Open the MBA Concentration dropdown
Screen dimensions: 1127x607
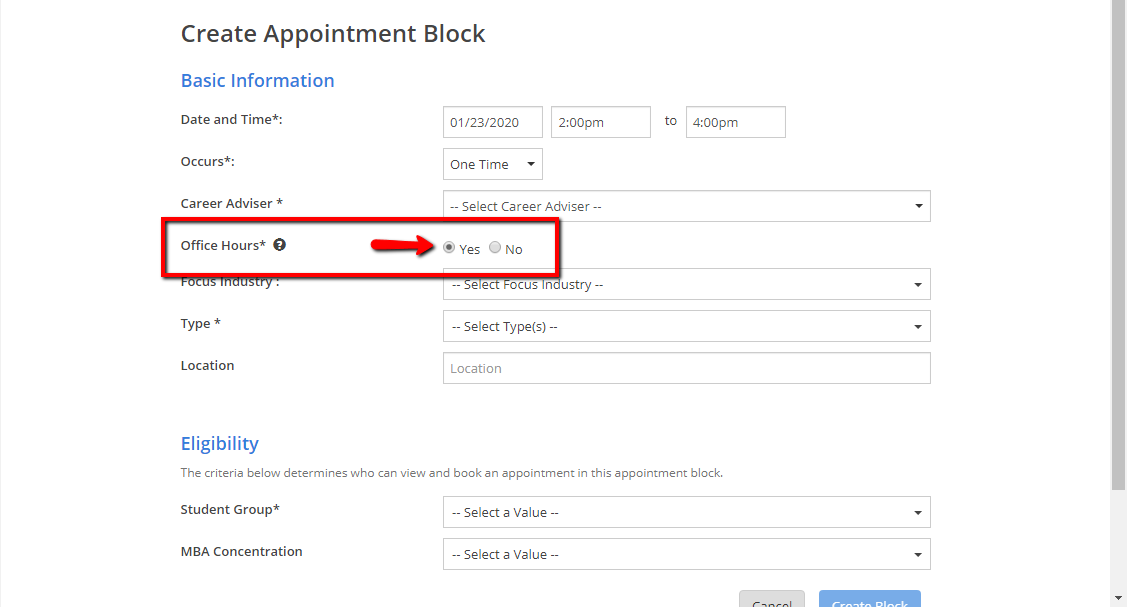pos(686,554)
